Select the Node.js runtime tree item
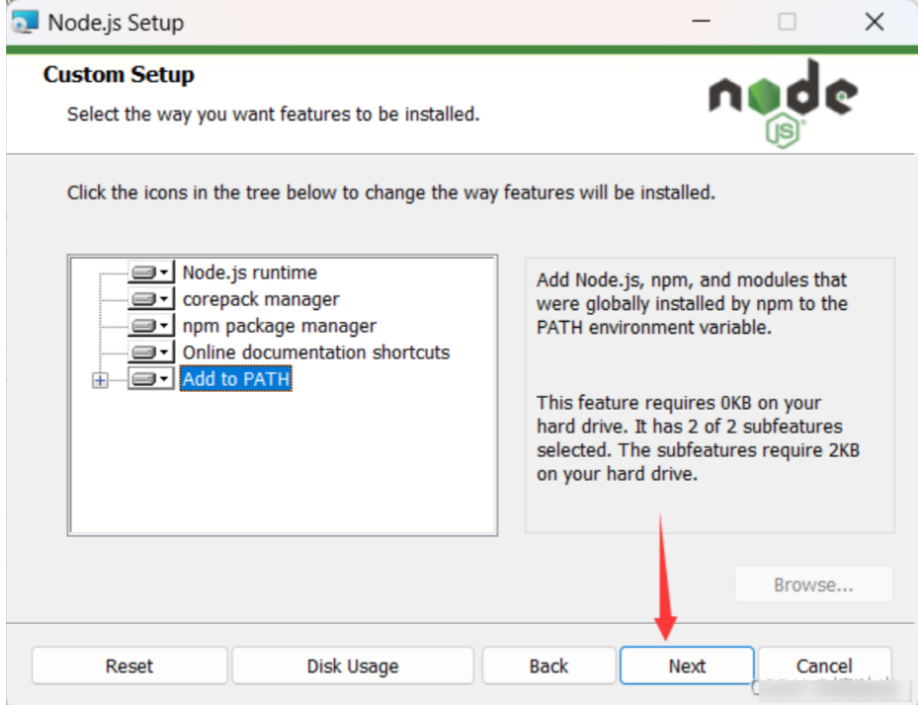 point(249,272)
